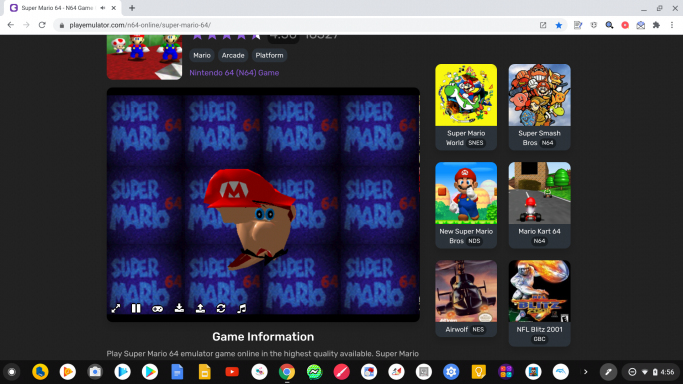The width and height of the screenshot is (683, 384).
Task: Save game state with the download icon
Action: pos(179,308)
